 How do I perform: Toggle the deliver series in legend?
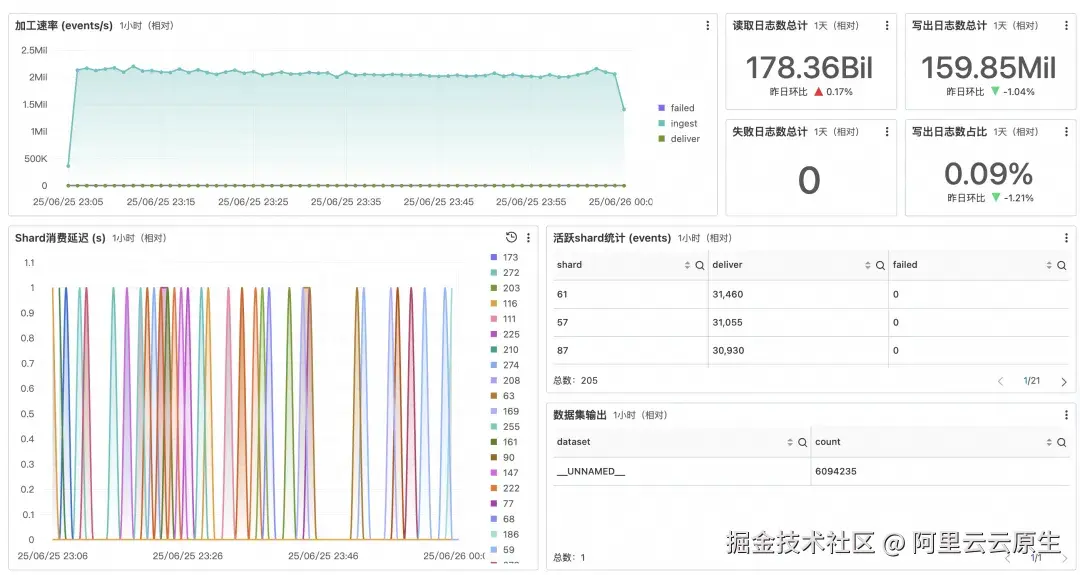click(679, 138)
